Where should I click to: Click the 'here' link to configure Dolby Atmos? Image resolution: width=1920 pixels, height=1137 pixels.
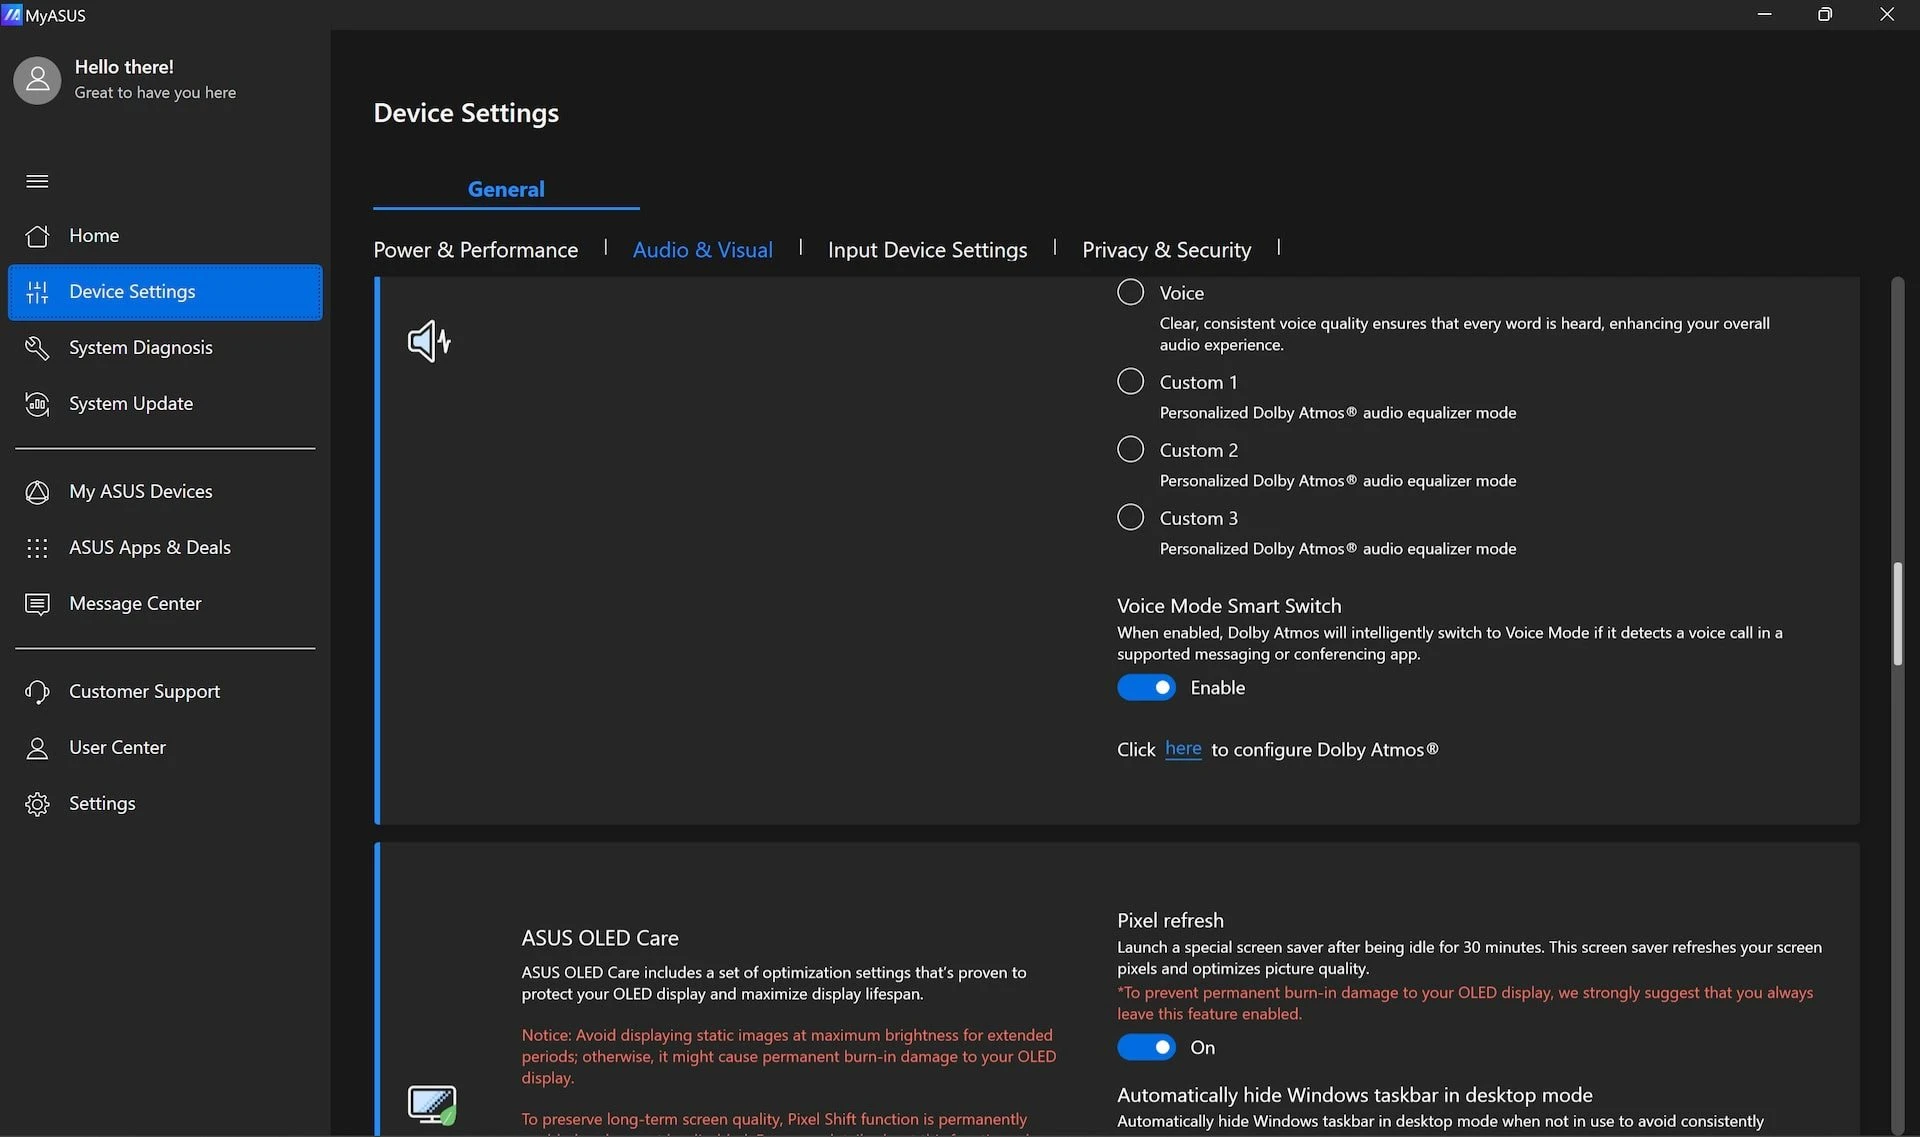(1183, 749)
